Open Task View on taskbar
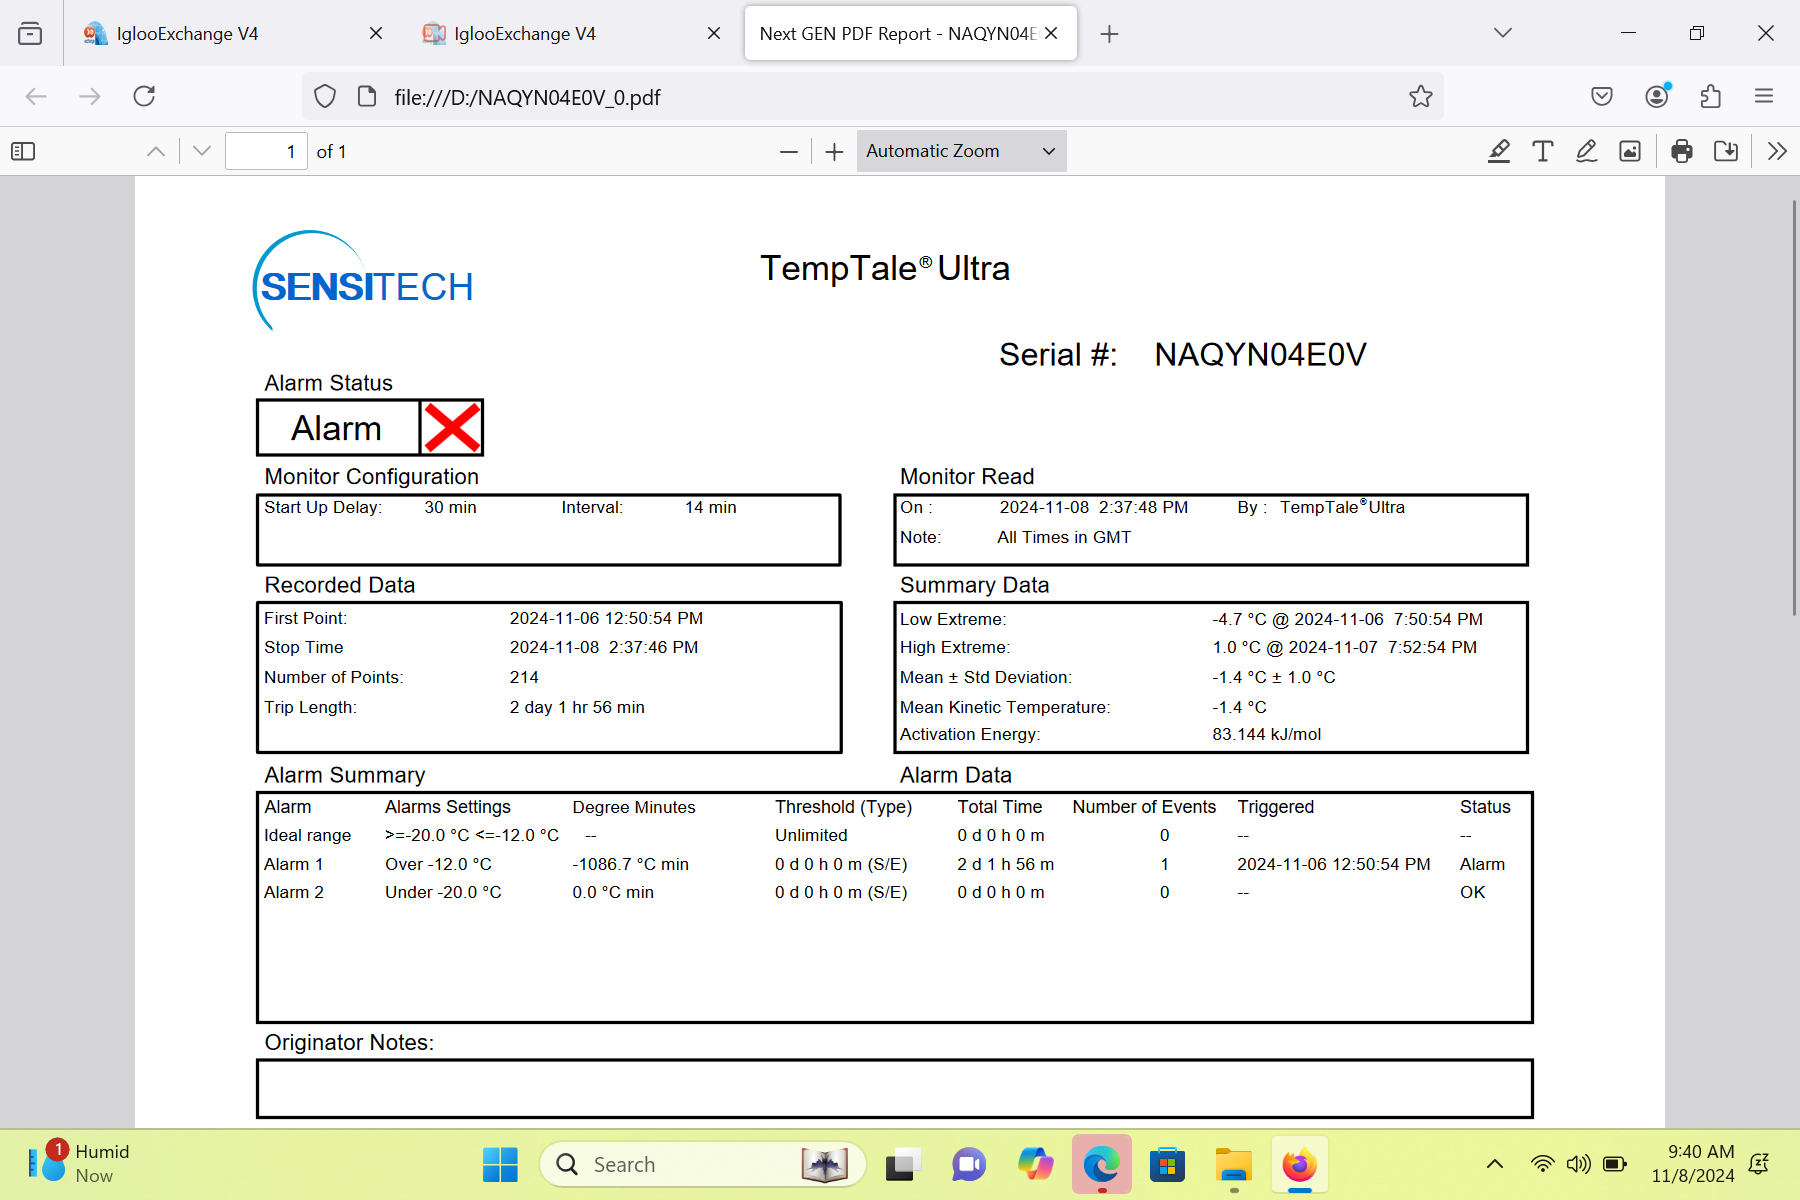 tap(903, 1165)
